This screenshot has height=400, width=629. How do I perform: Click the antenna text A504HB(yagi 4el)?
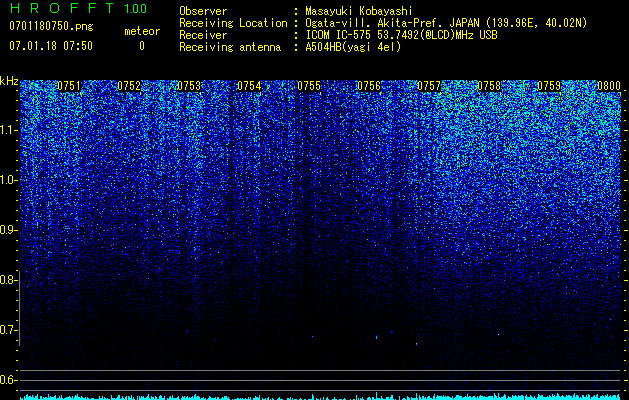[x=353, y=47]
